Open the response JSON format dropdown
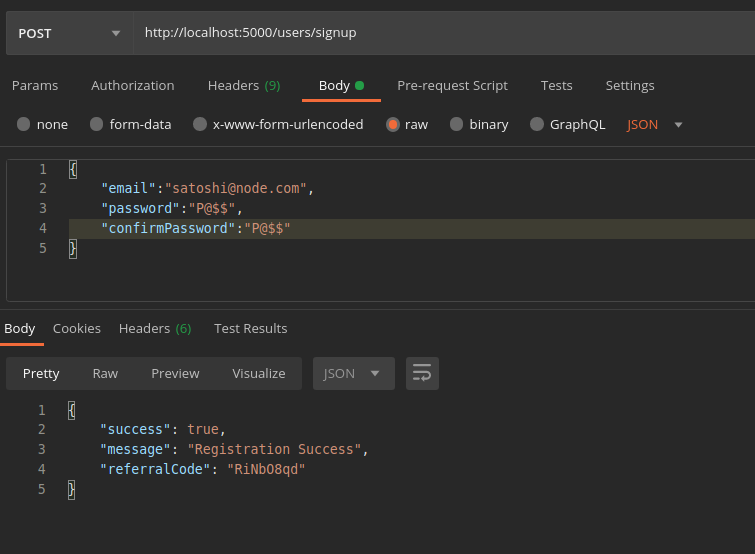Viewport: 755px width, 554px height. (353, 373)
